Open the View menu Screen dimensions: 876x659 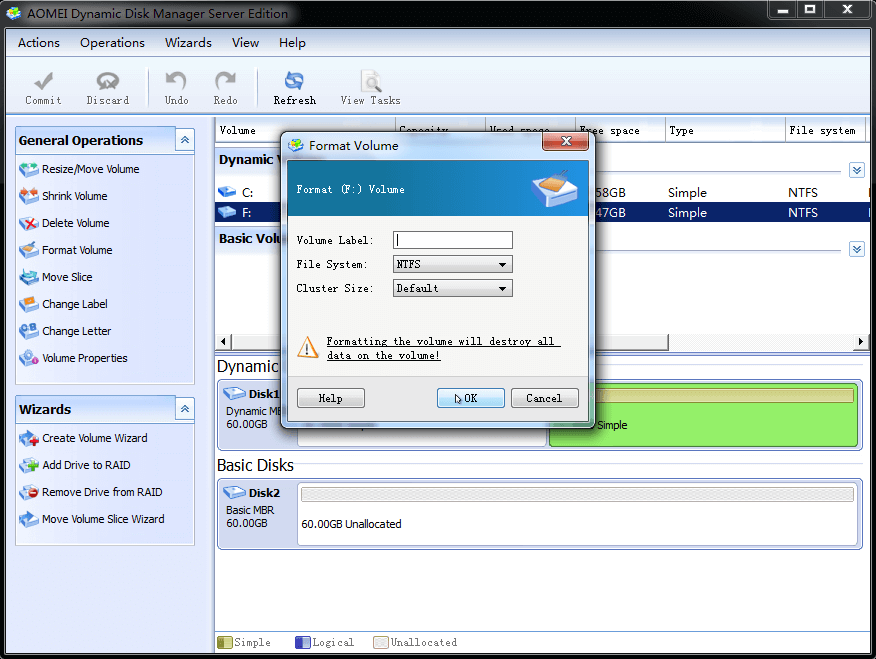click(x=245, y=42)
